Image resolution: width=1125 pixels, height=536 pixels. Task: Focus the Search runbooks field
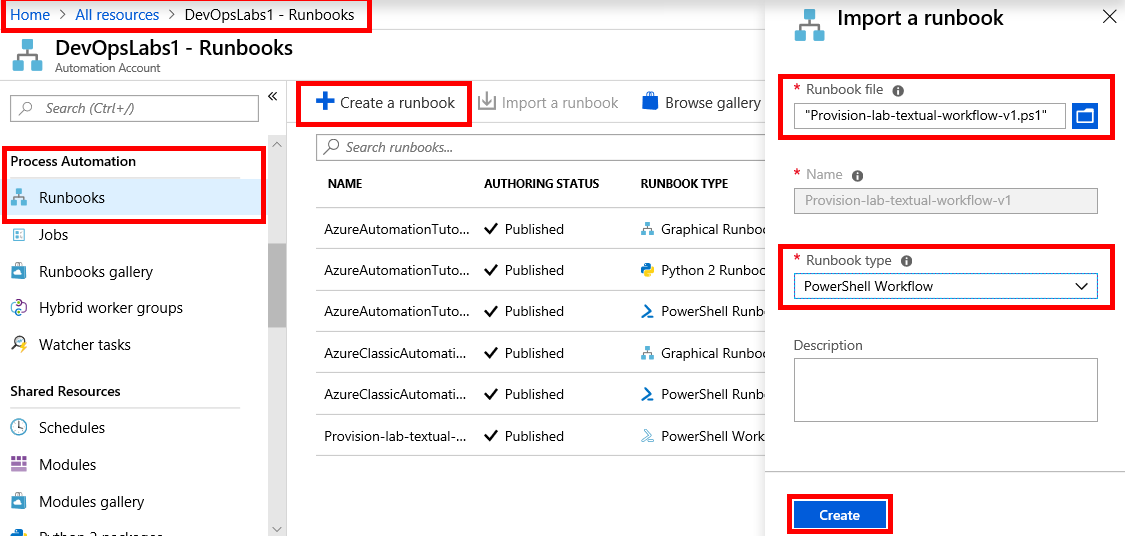point(540,147)
